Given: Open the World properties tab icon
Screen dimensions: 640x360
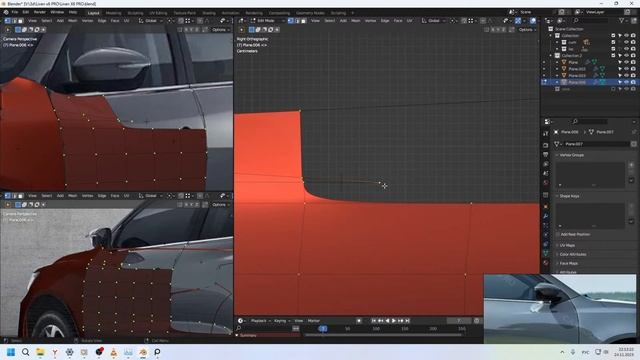Looking at the screenshot, I should pos(546,183).
